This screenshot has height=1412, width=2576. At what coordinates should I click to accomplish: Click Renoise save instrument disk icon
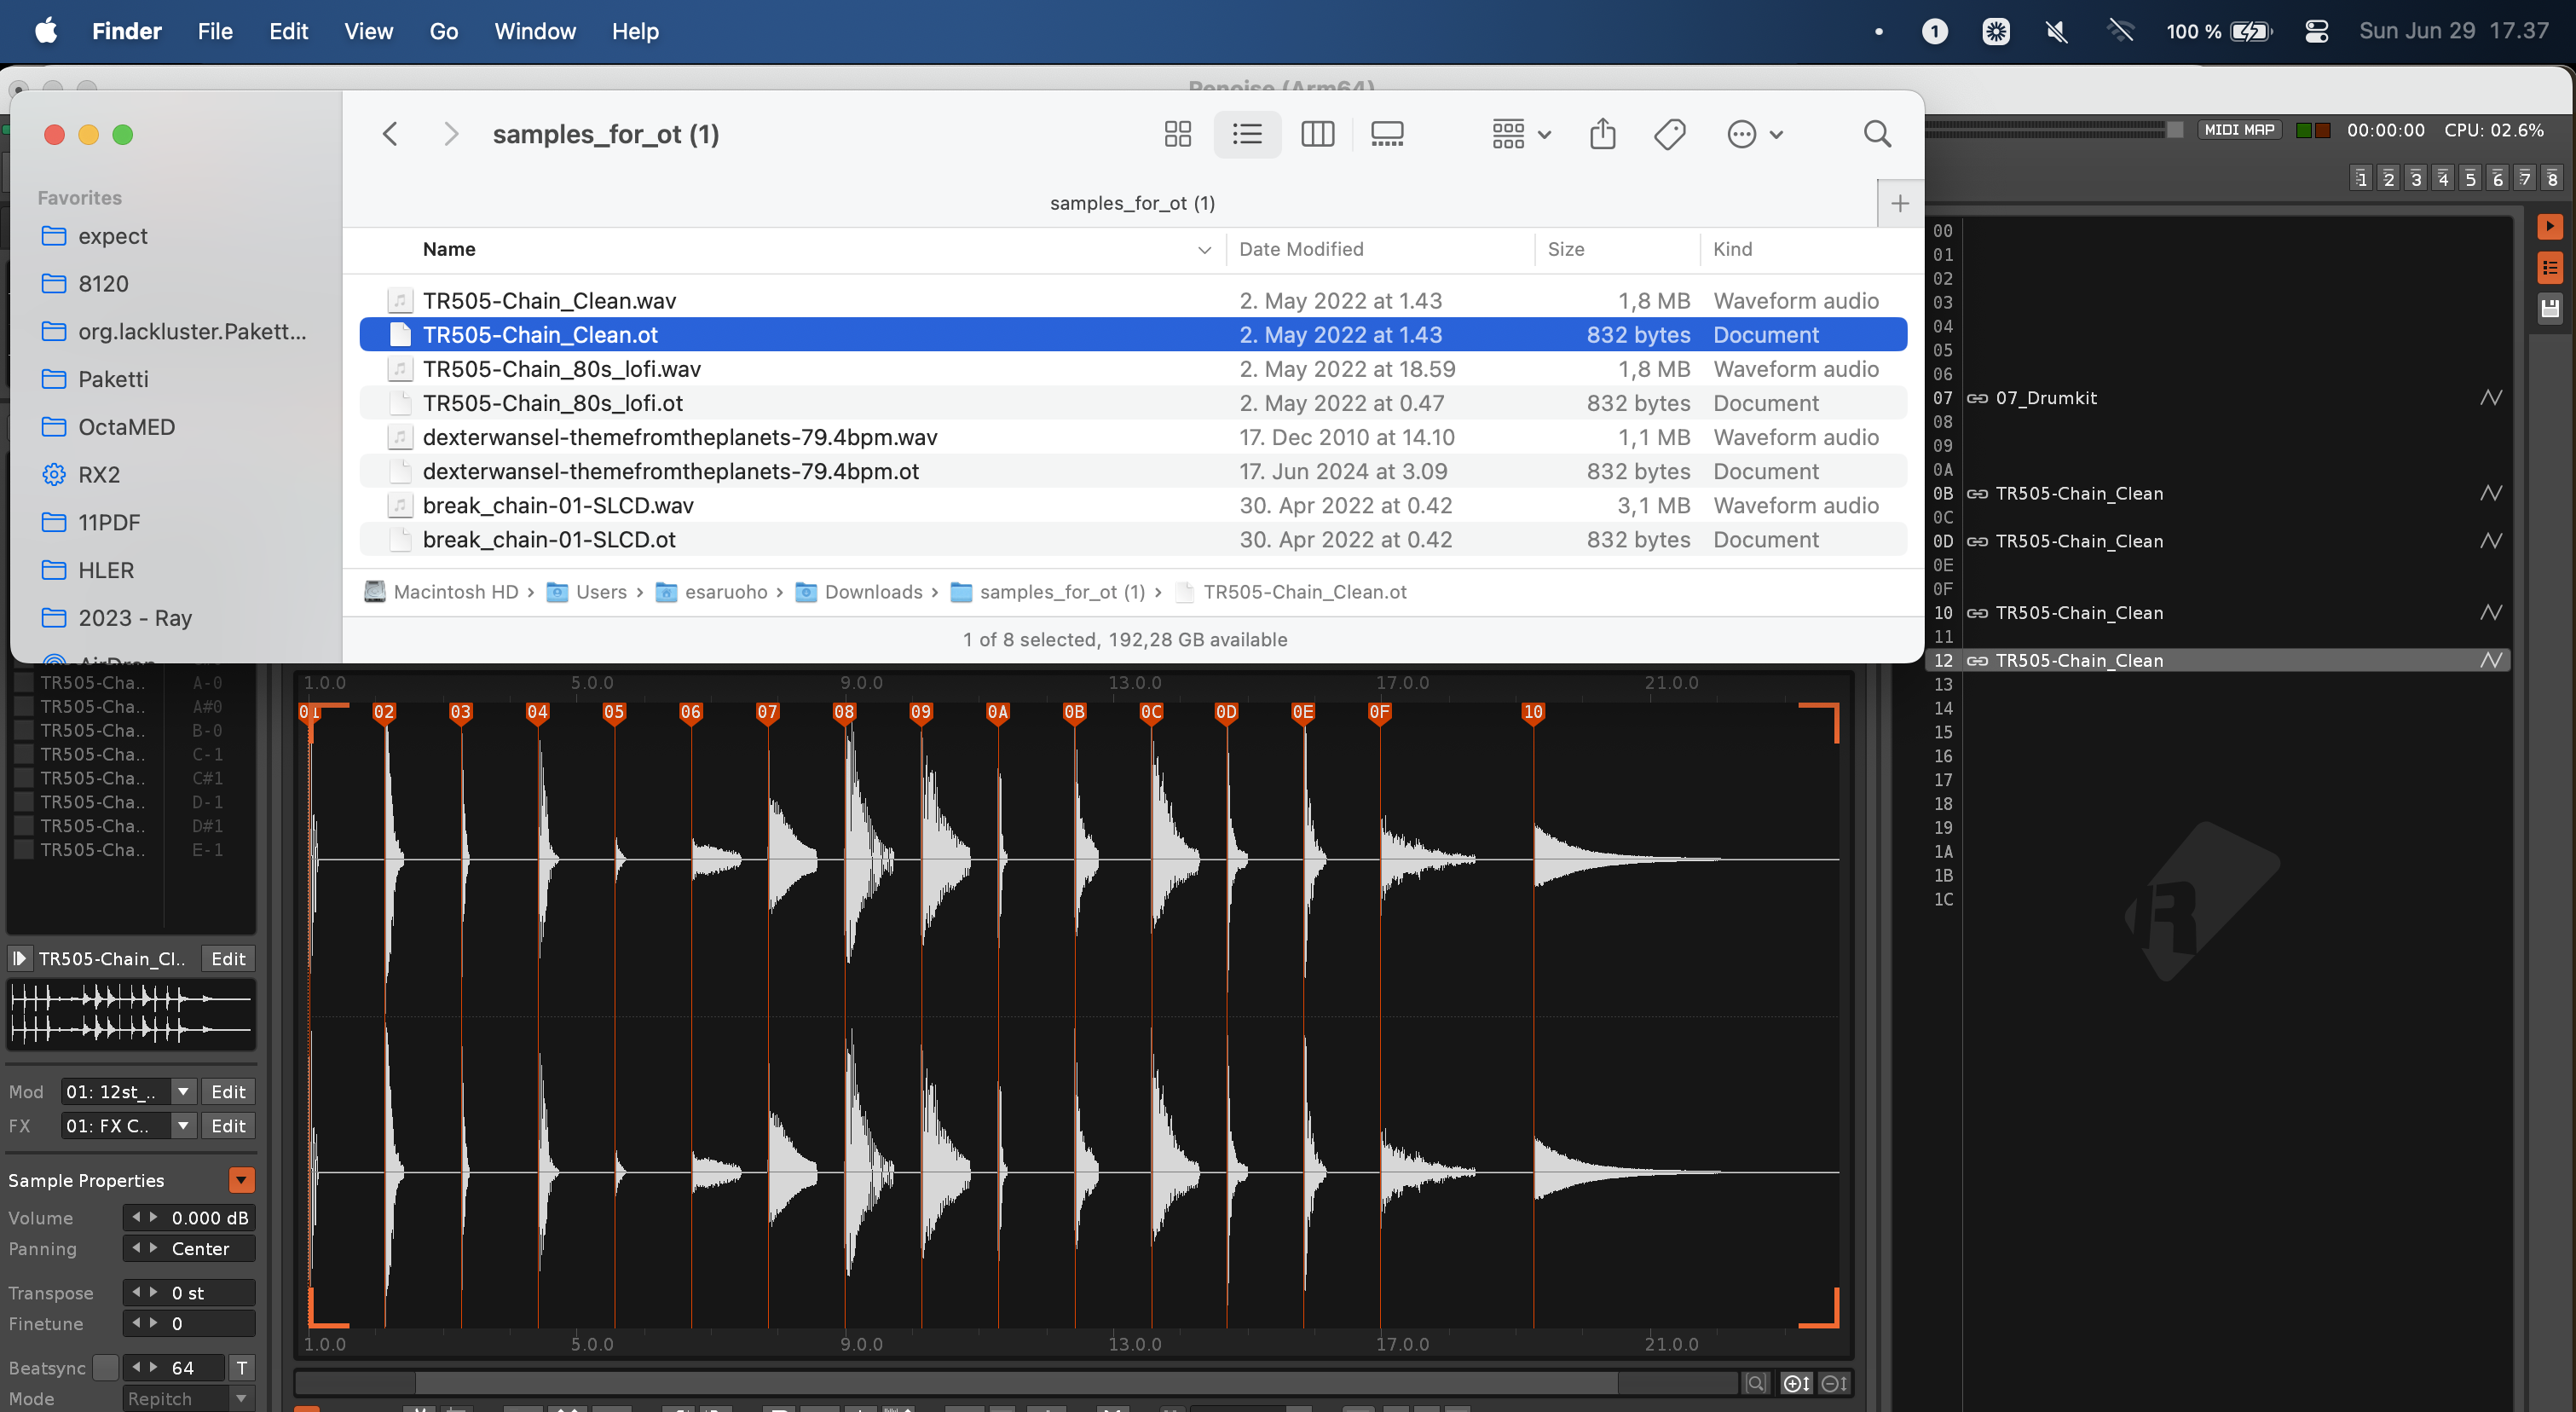[x=2550, y=308]
